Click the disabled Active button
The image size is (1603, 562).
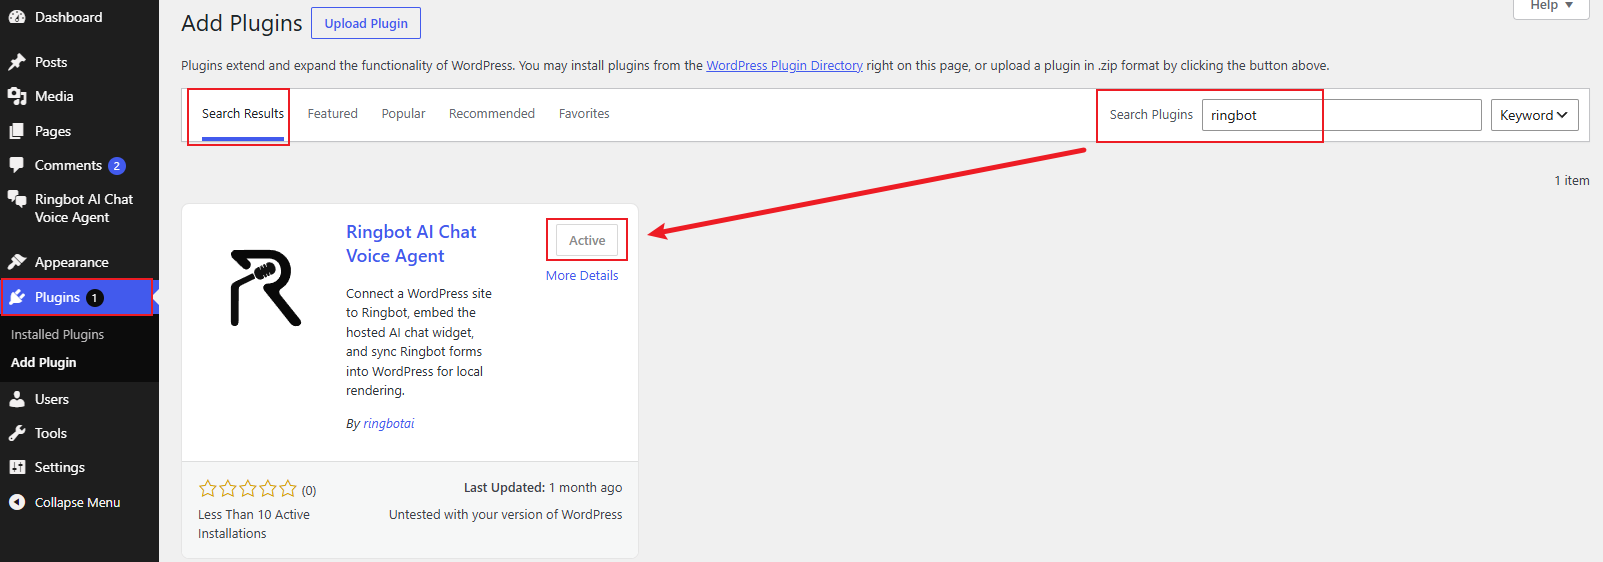(587, 240)
